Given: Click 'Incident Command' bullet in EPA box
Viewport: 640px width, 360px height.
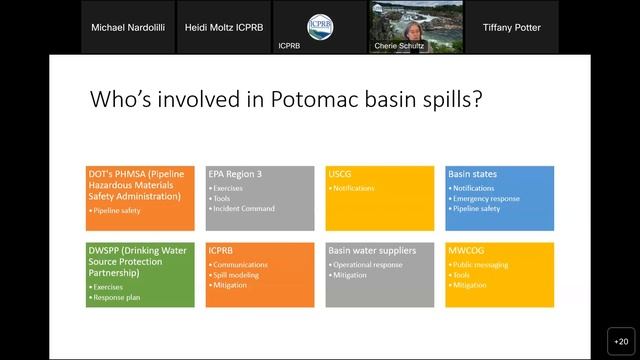Looking at the screenshot, I should 244,209.
